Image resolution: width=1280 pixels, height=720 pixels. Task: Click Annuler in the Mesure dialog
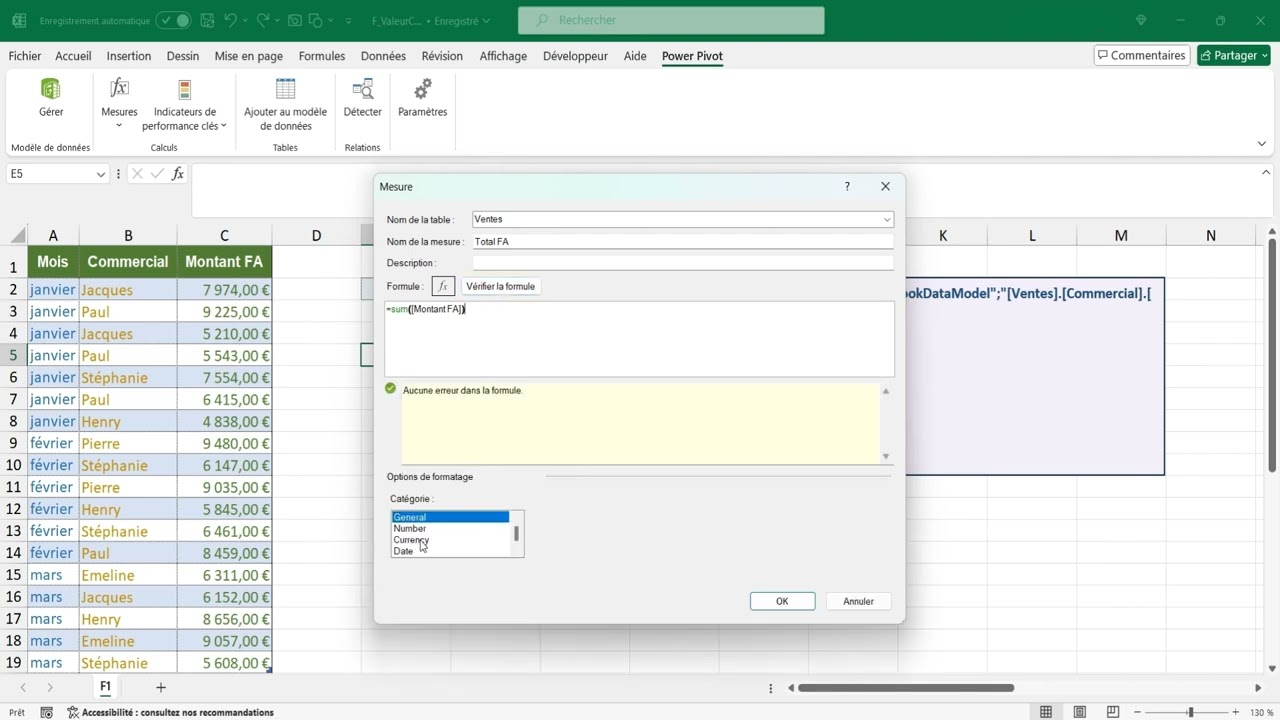(858, 601)
